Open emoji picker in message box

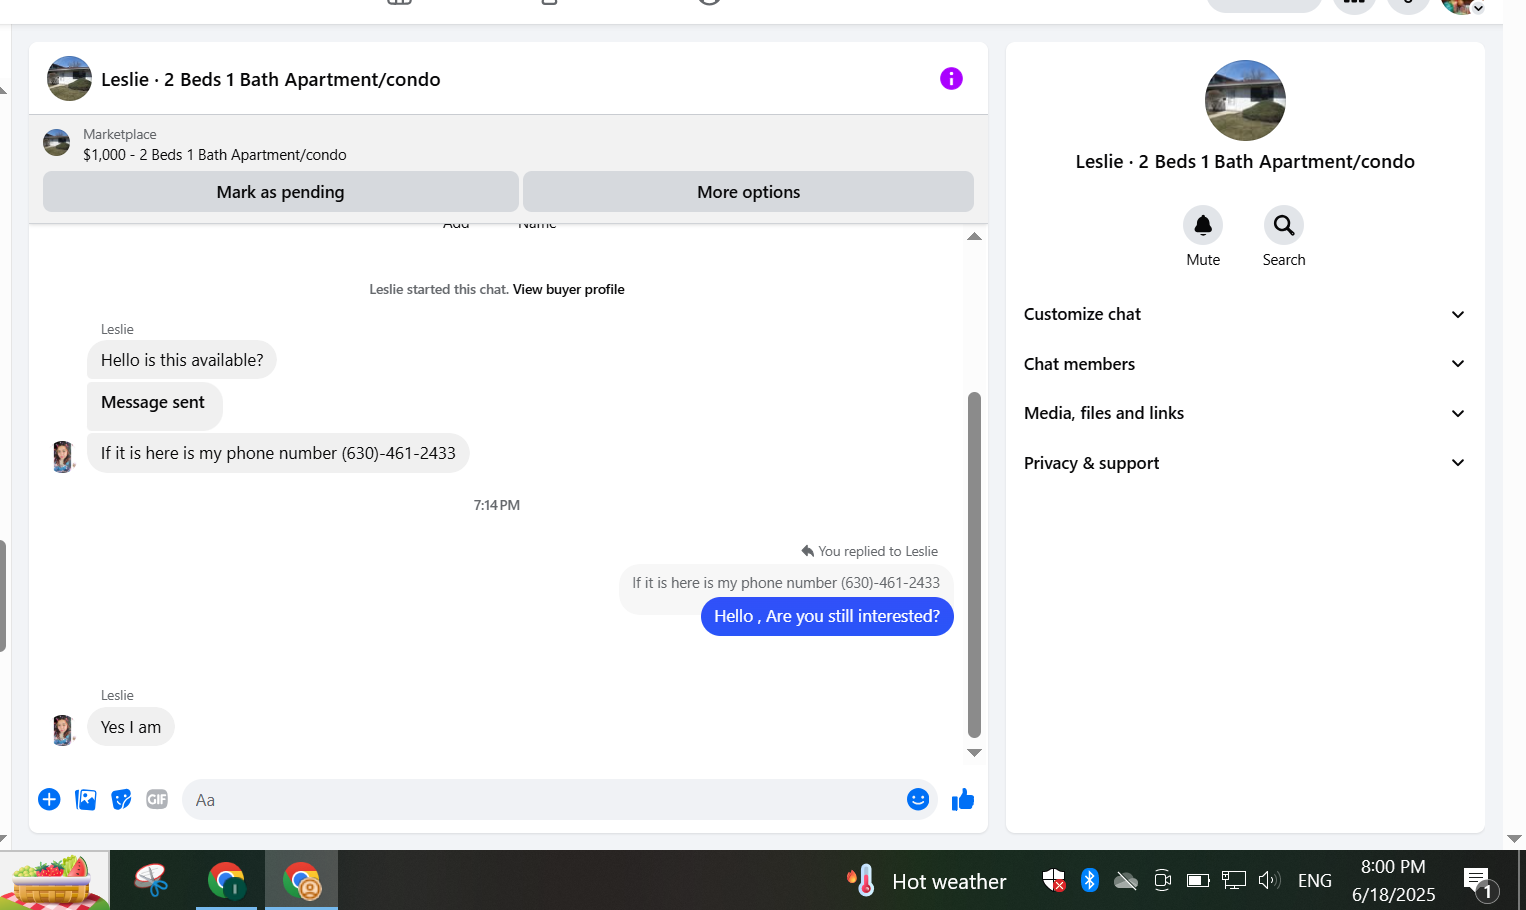tap(918, 799)
